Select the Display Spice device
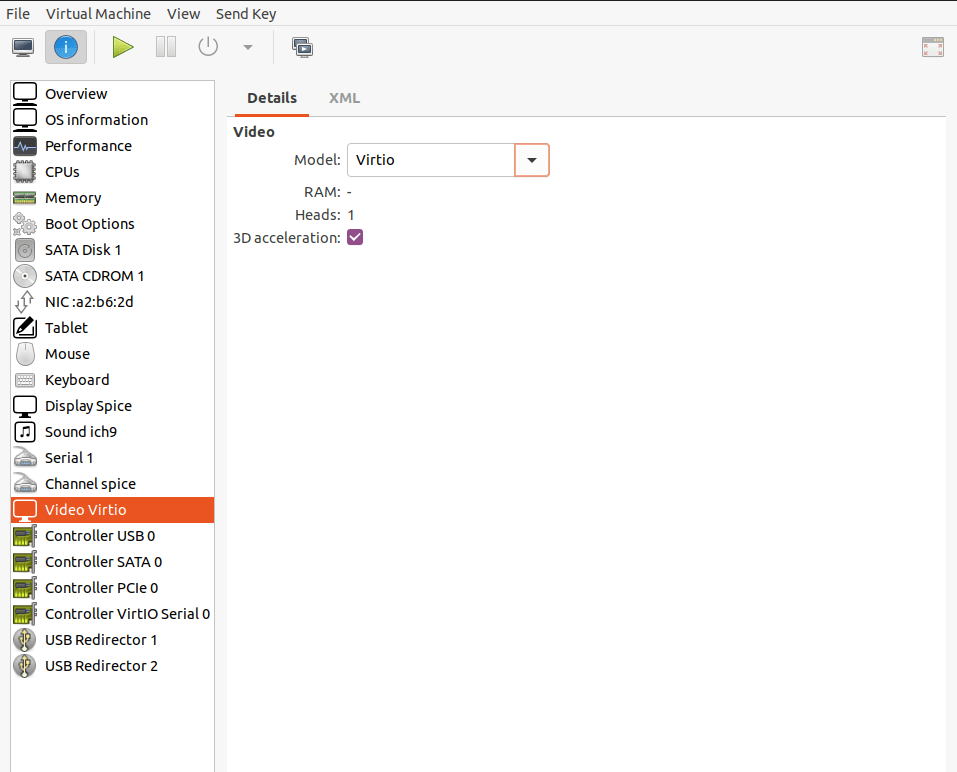Image resolution: width=957 pixels, height=772 pixels. point(88,405)
